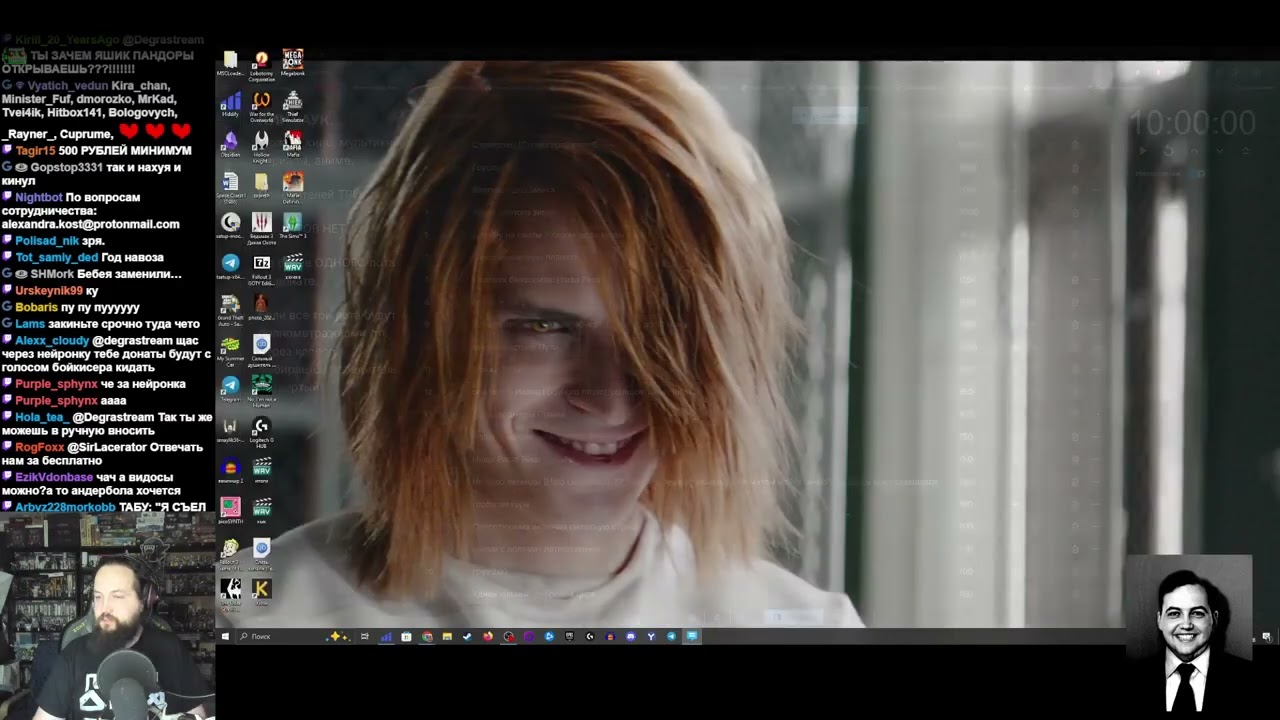Select the picoSYNTH desktop icon
The width and height of the screenshot is (1280, 720).
[x=230, y=508]
